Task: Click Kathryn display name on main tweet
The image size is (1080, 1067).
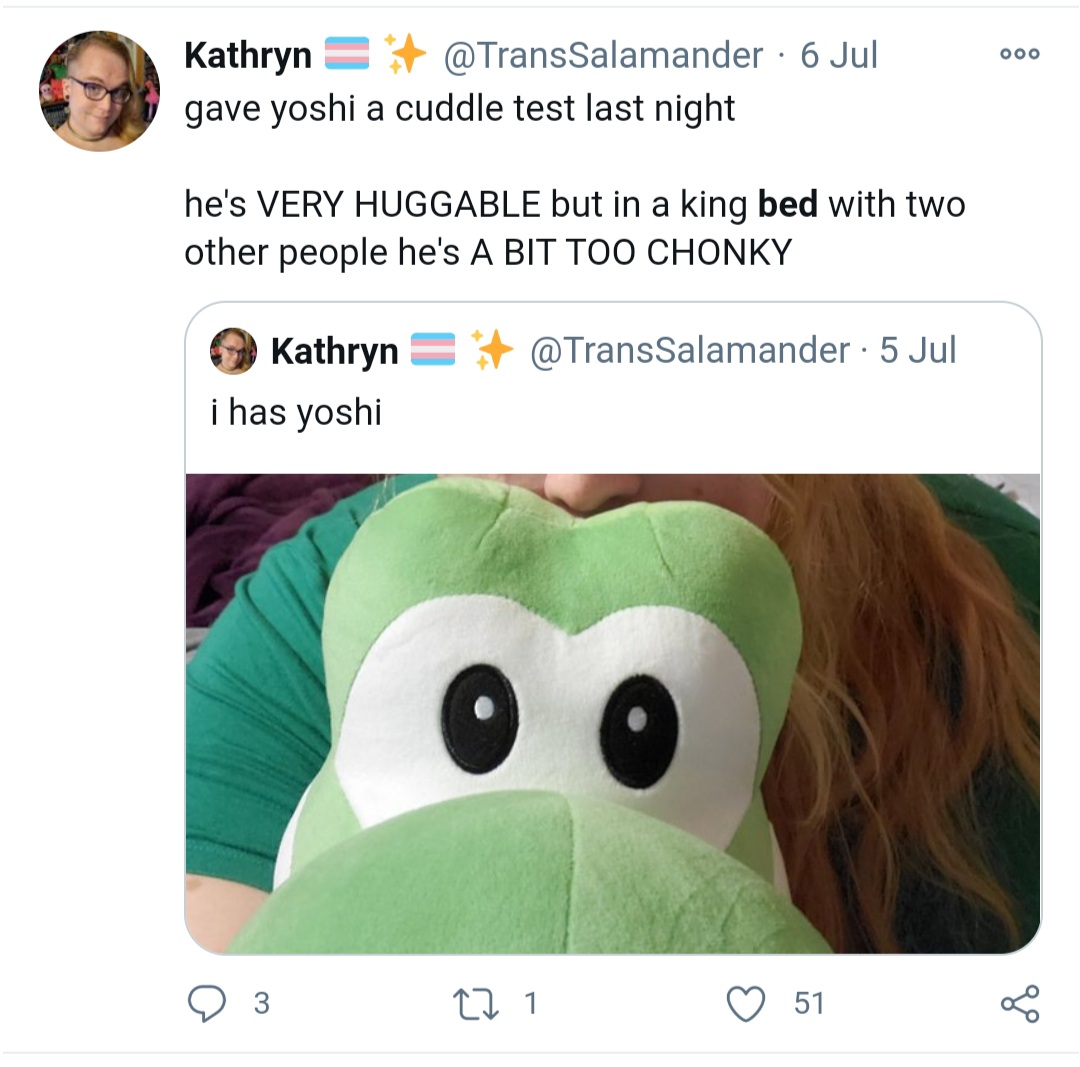Action: (x=248, y=55)
